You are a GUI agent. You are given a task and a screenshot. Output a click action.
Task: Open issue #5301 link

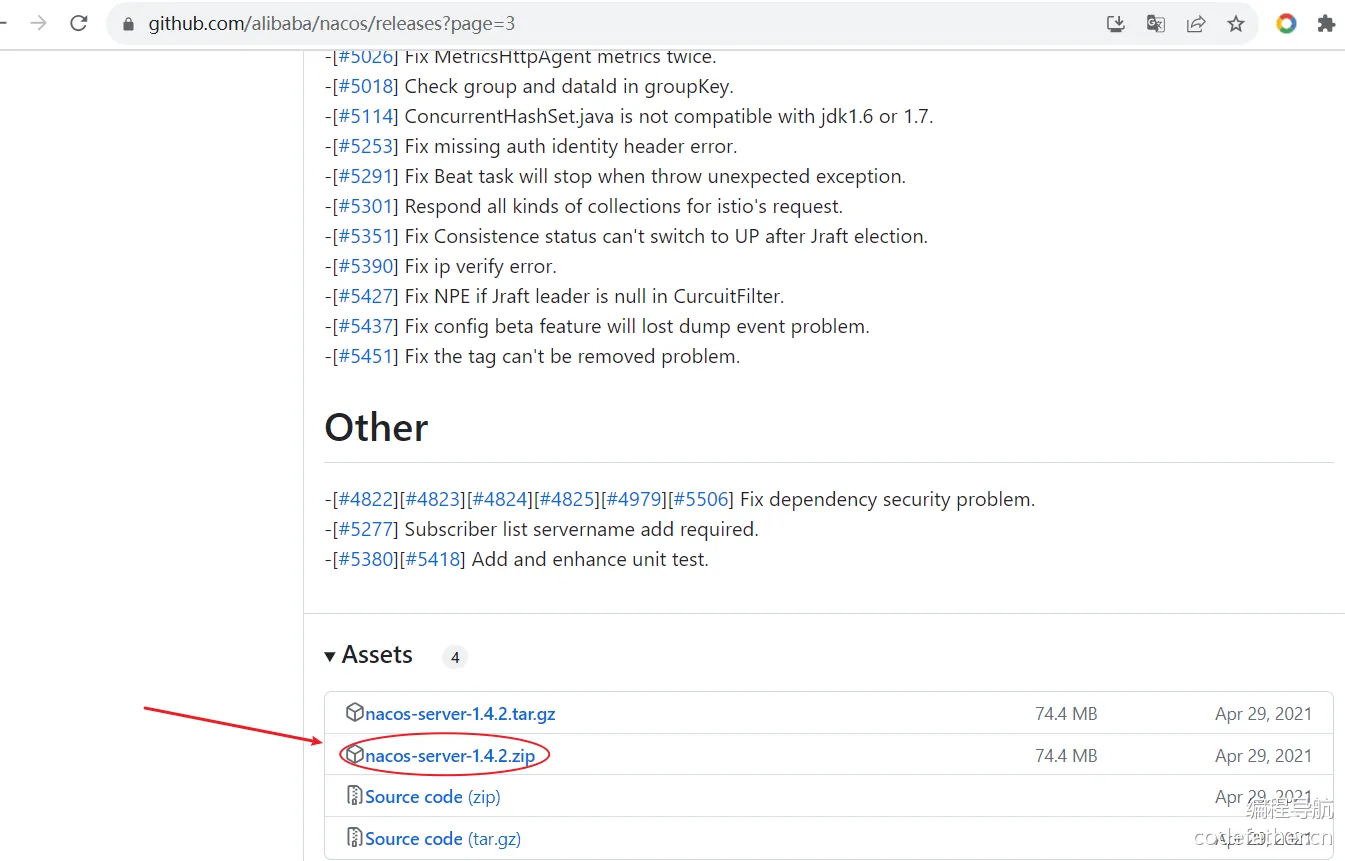tap(364, 207)
